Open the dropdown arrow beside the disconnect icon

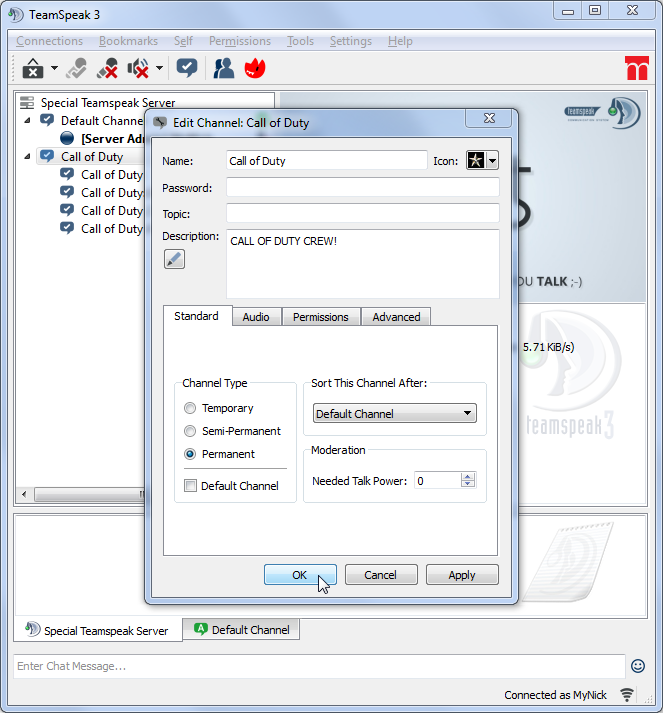point(55,68)
